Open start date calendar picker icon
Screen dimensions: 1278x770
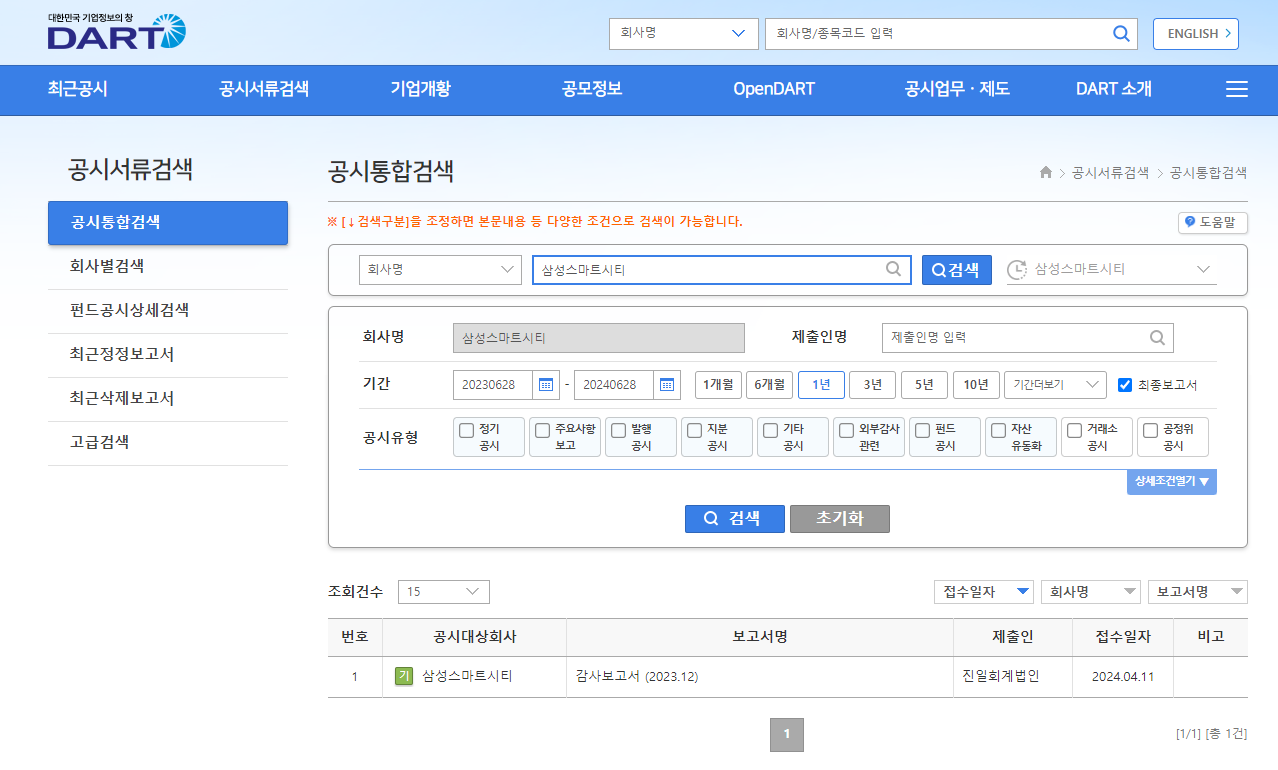click(546, 385)
